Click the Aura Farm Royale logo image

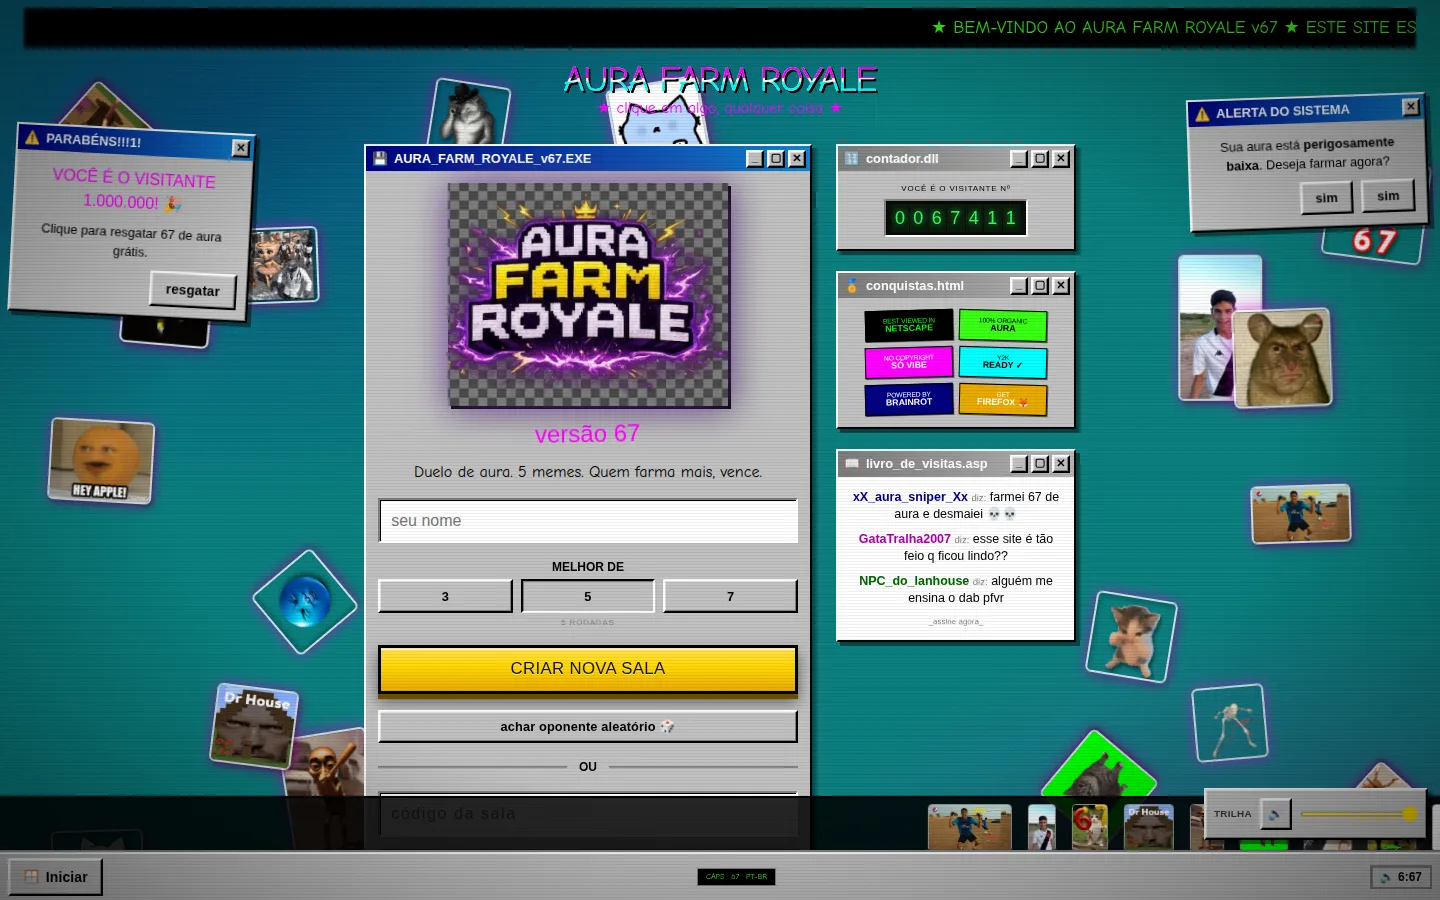(588, 296)
